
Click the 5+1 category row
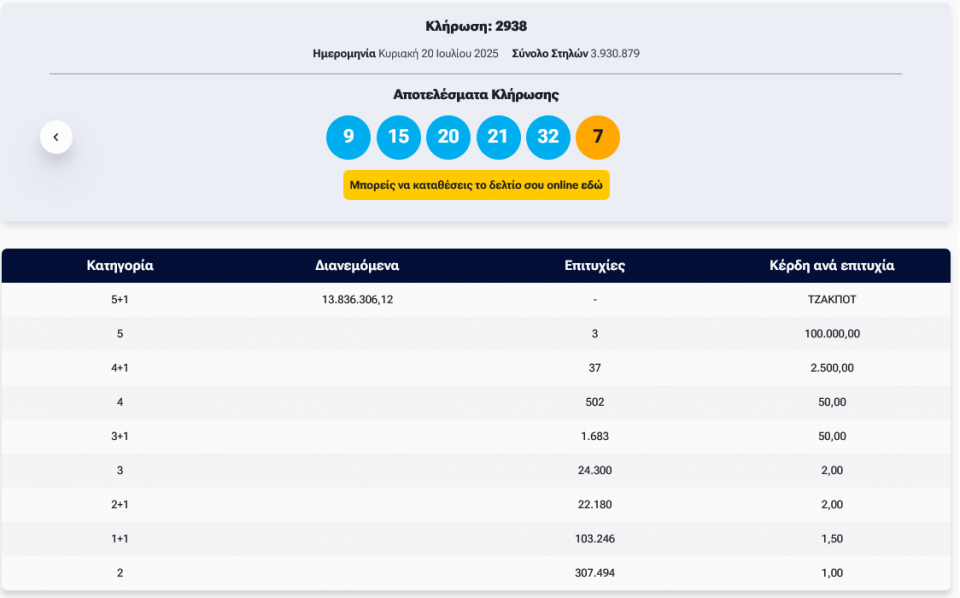(120, 300)
